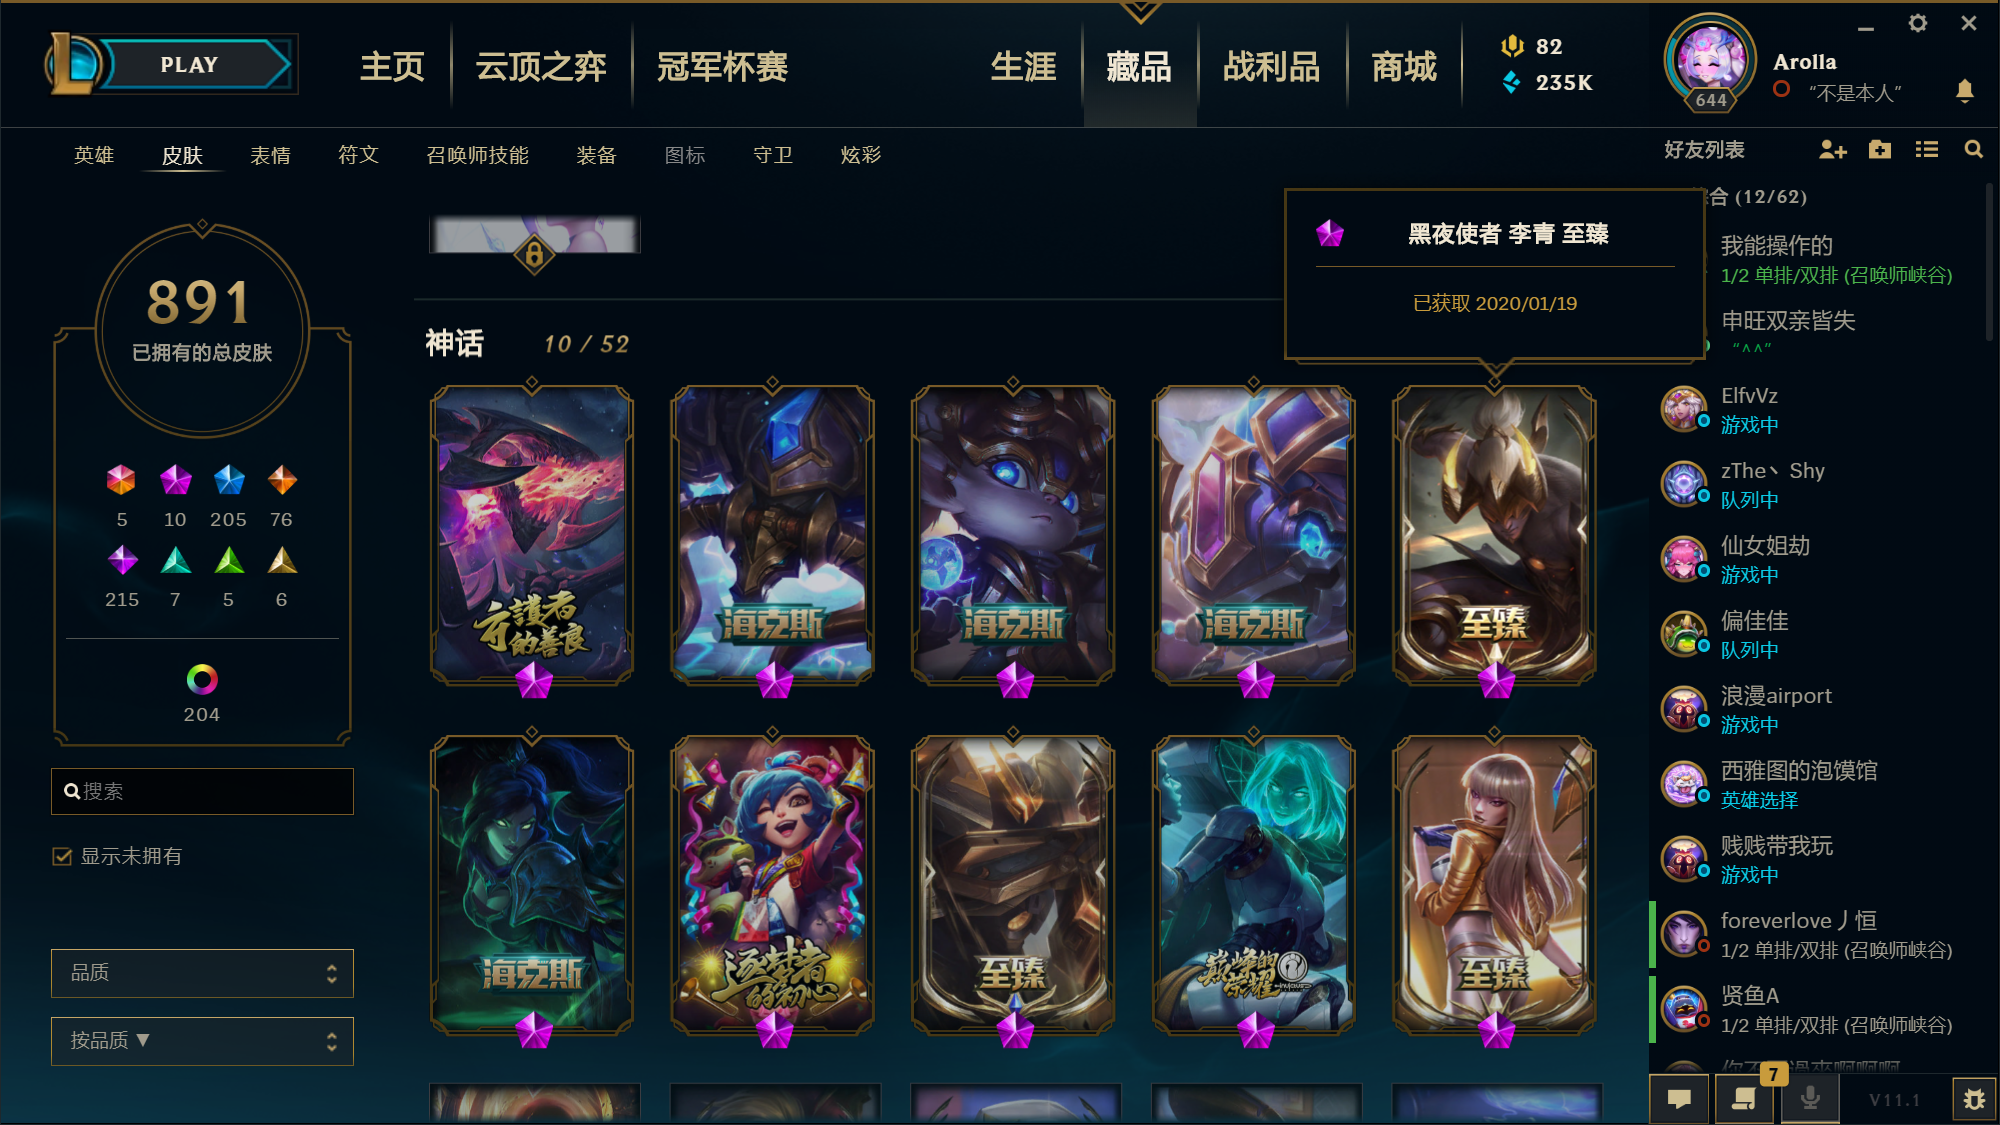Mute the voice microphone icon
2000x1125 pixels.
(1810, 1099)
